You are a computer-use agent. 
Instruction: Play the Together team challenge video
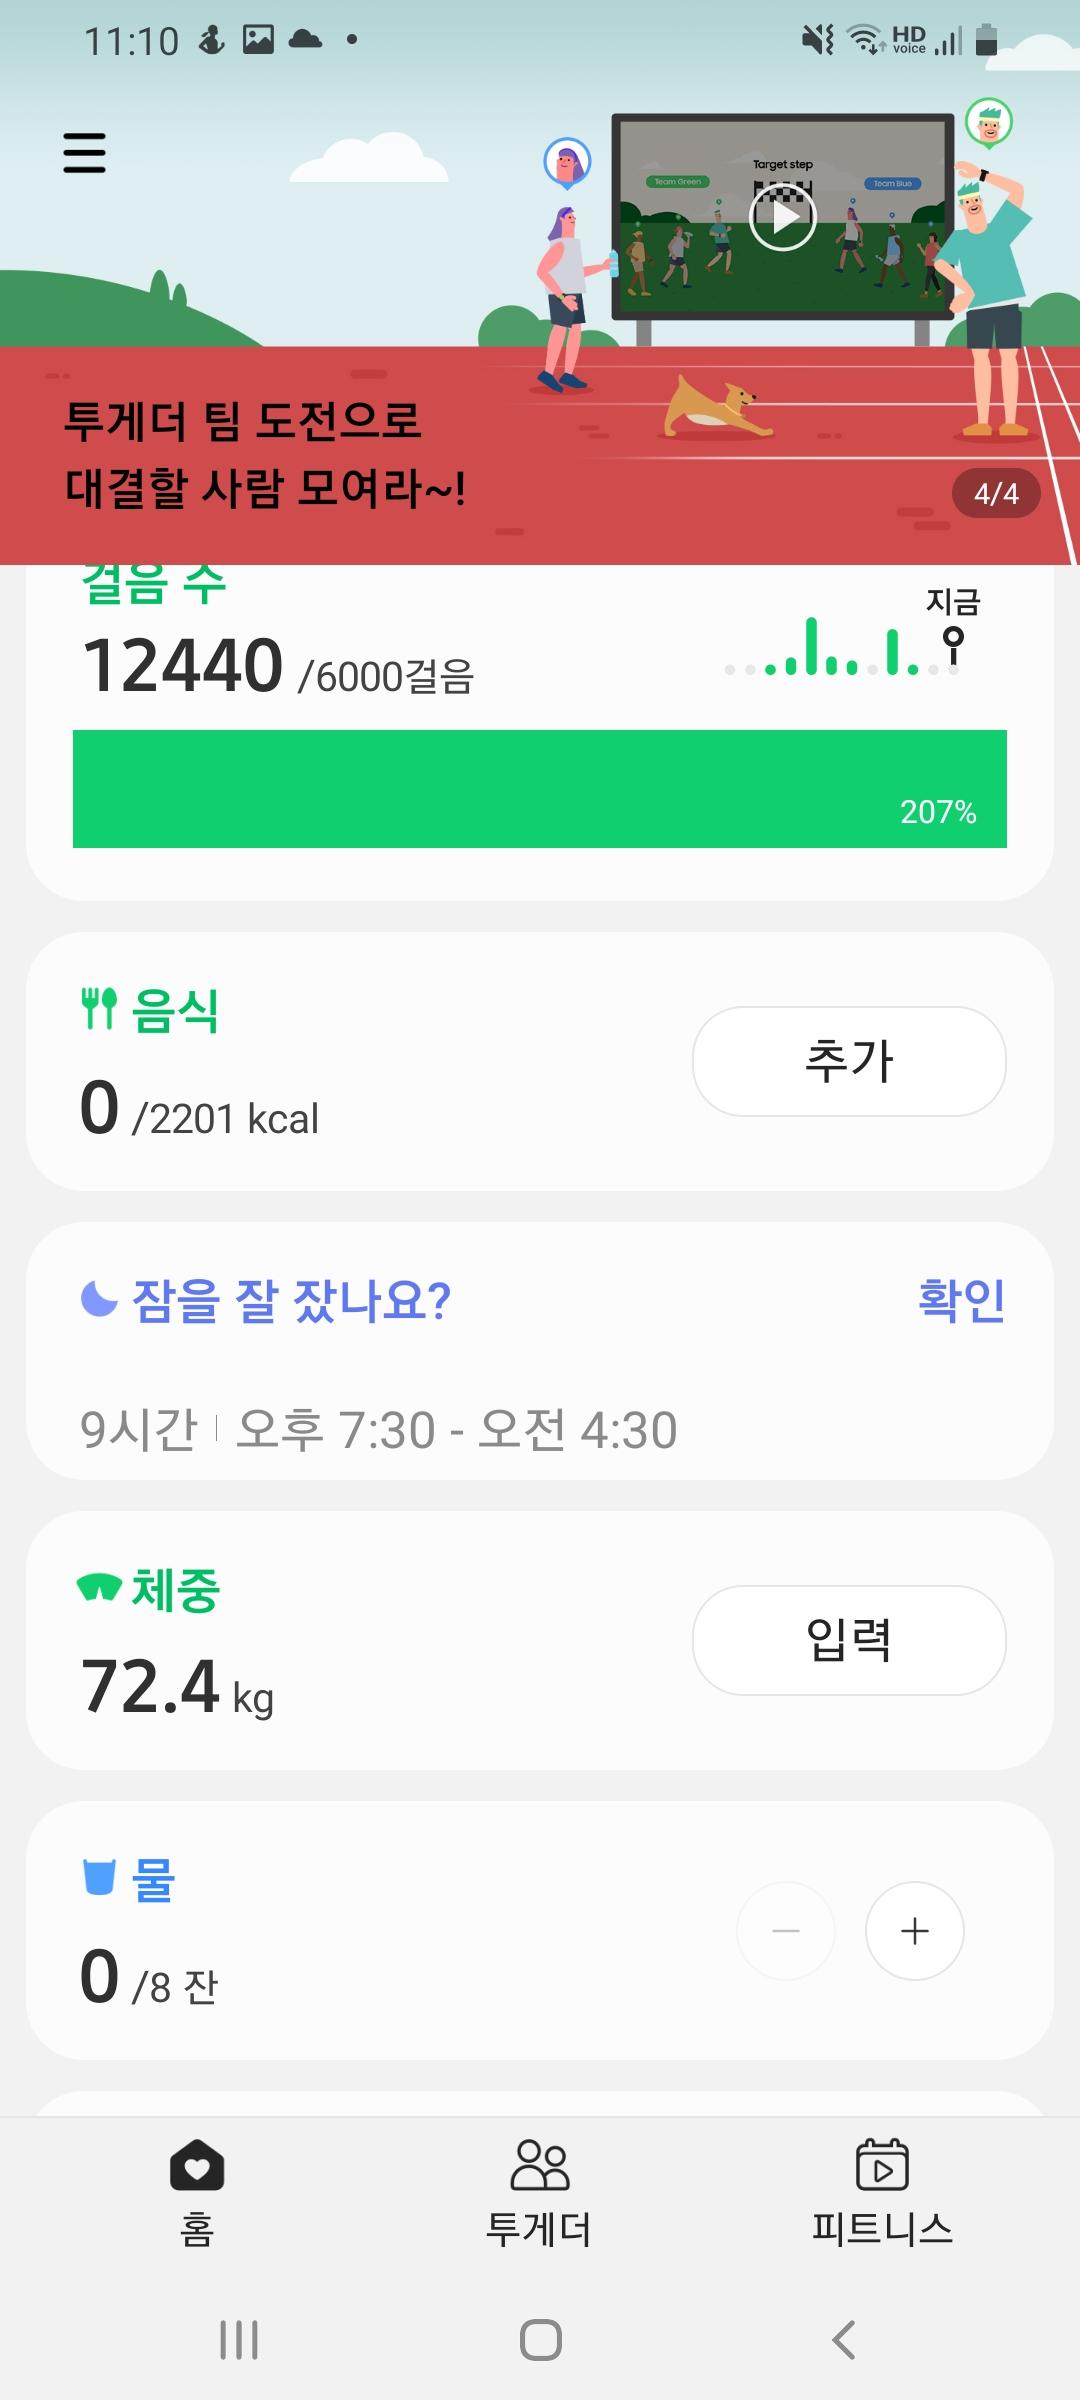[783, 217]
